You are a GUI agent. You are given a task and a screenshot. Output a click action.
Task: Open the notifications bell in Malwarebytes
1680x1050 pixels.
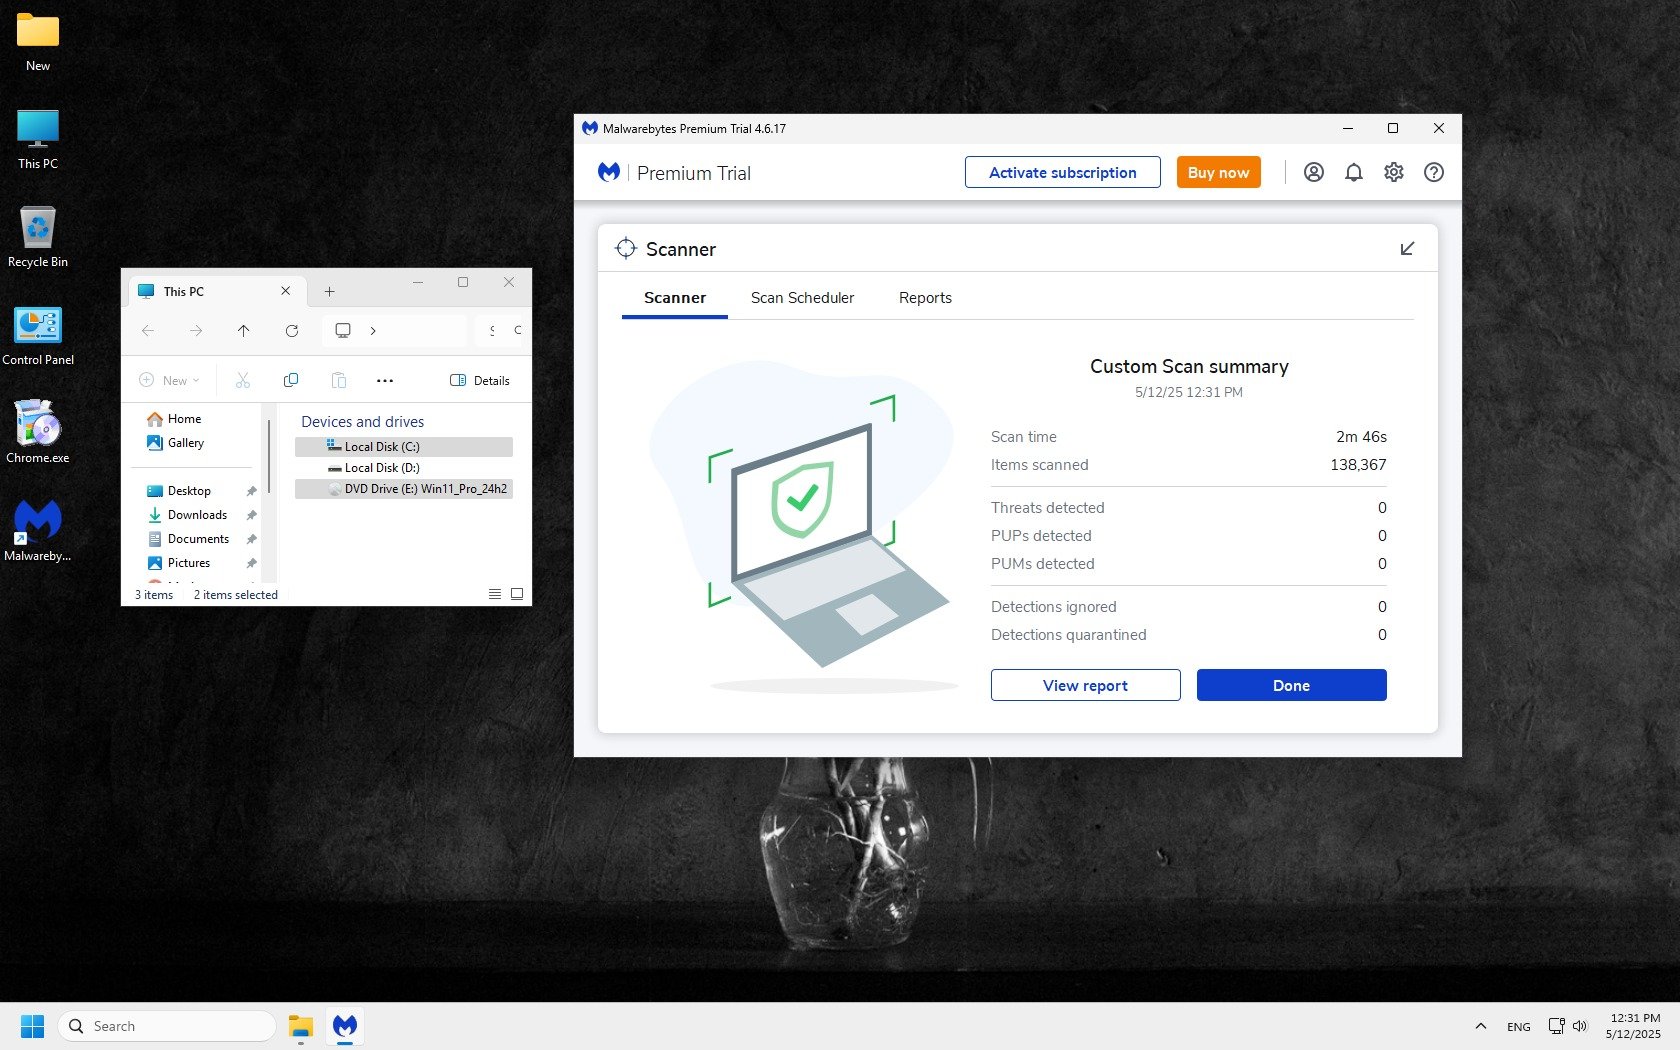(x=1353, y=172)
